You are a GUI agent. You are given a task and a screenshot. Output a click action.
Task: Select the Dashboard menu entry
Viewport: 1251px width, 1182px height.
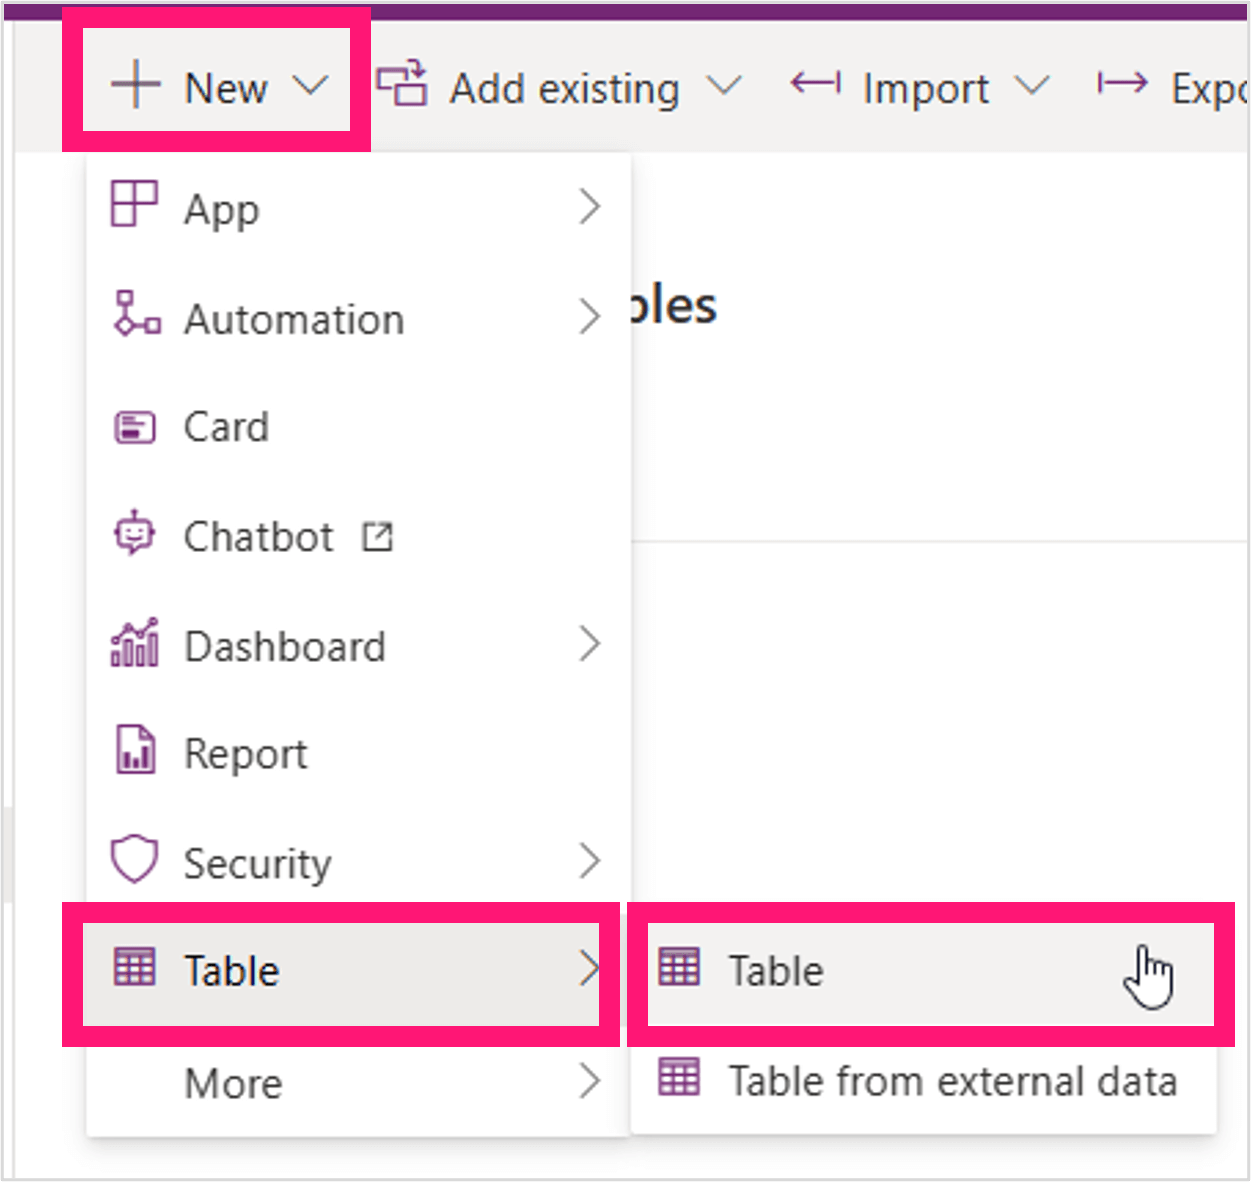pyautogui.click(x=358, y=646)
